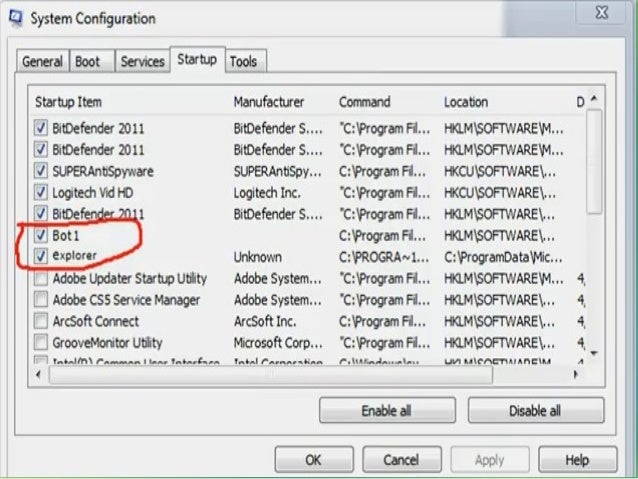Click the Microsoft Corp... manufacturer cell
The height and width of the screenshot is (479, 638).
(x=278, y=343)
